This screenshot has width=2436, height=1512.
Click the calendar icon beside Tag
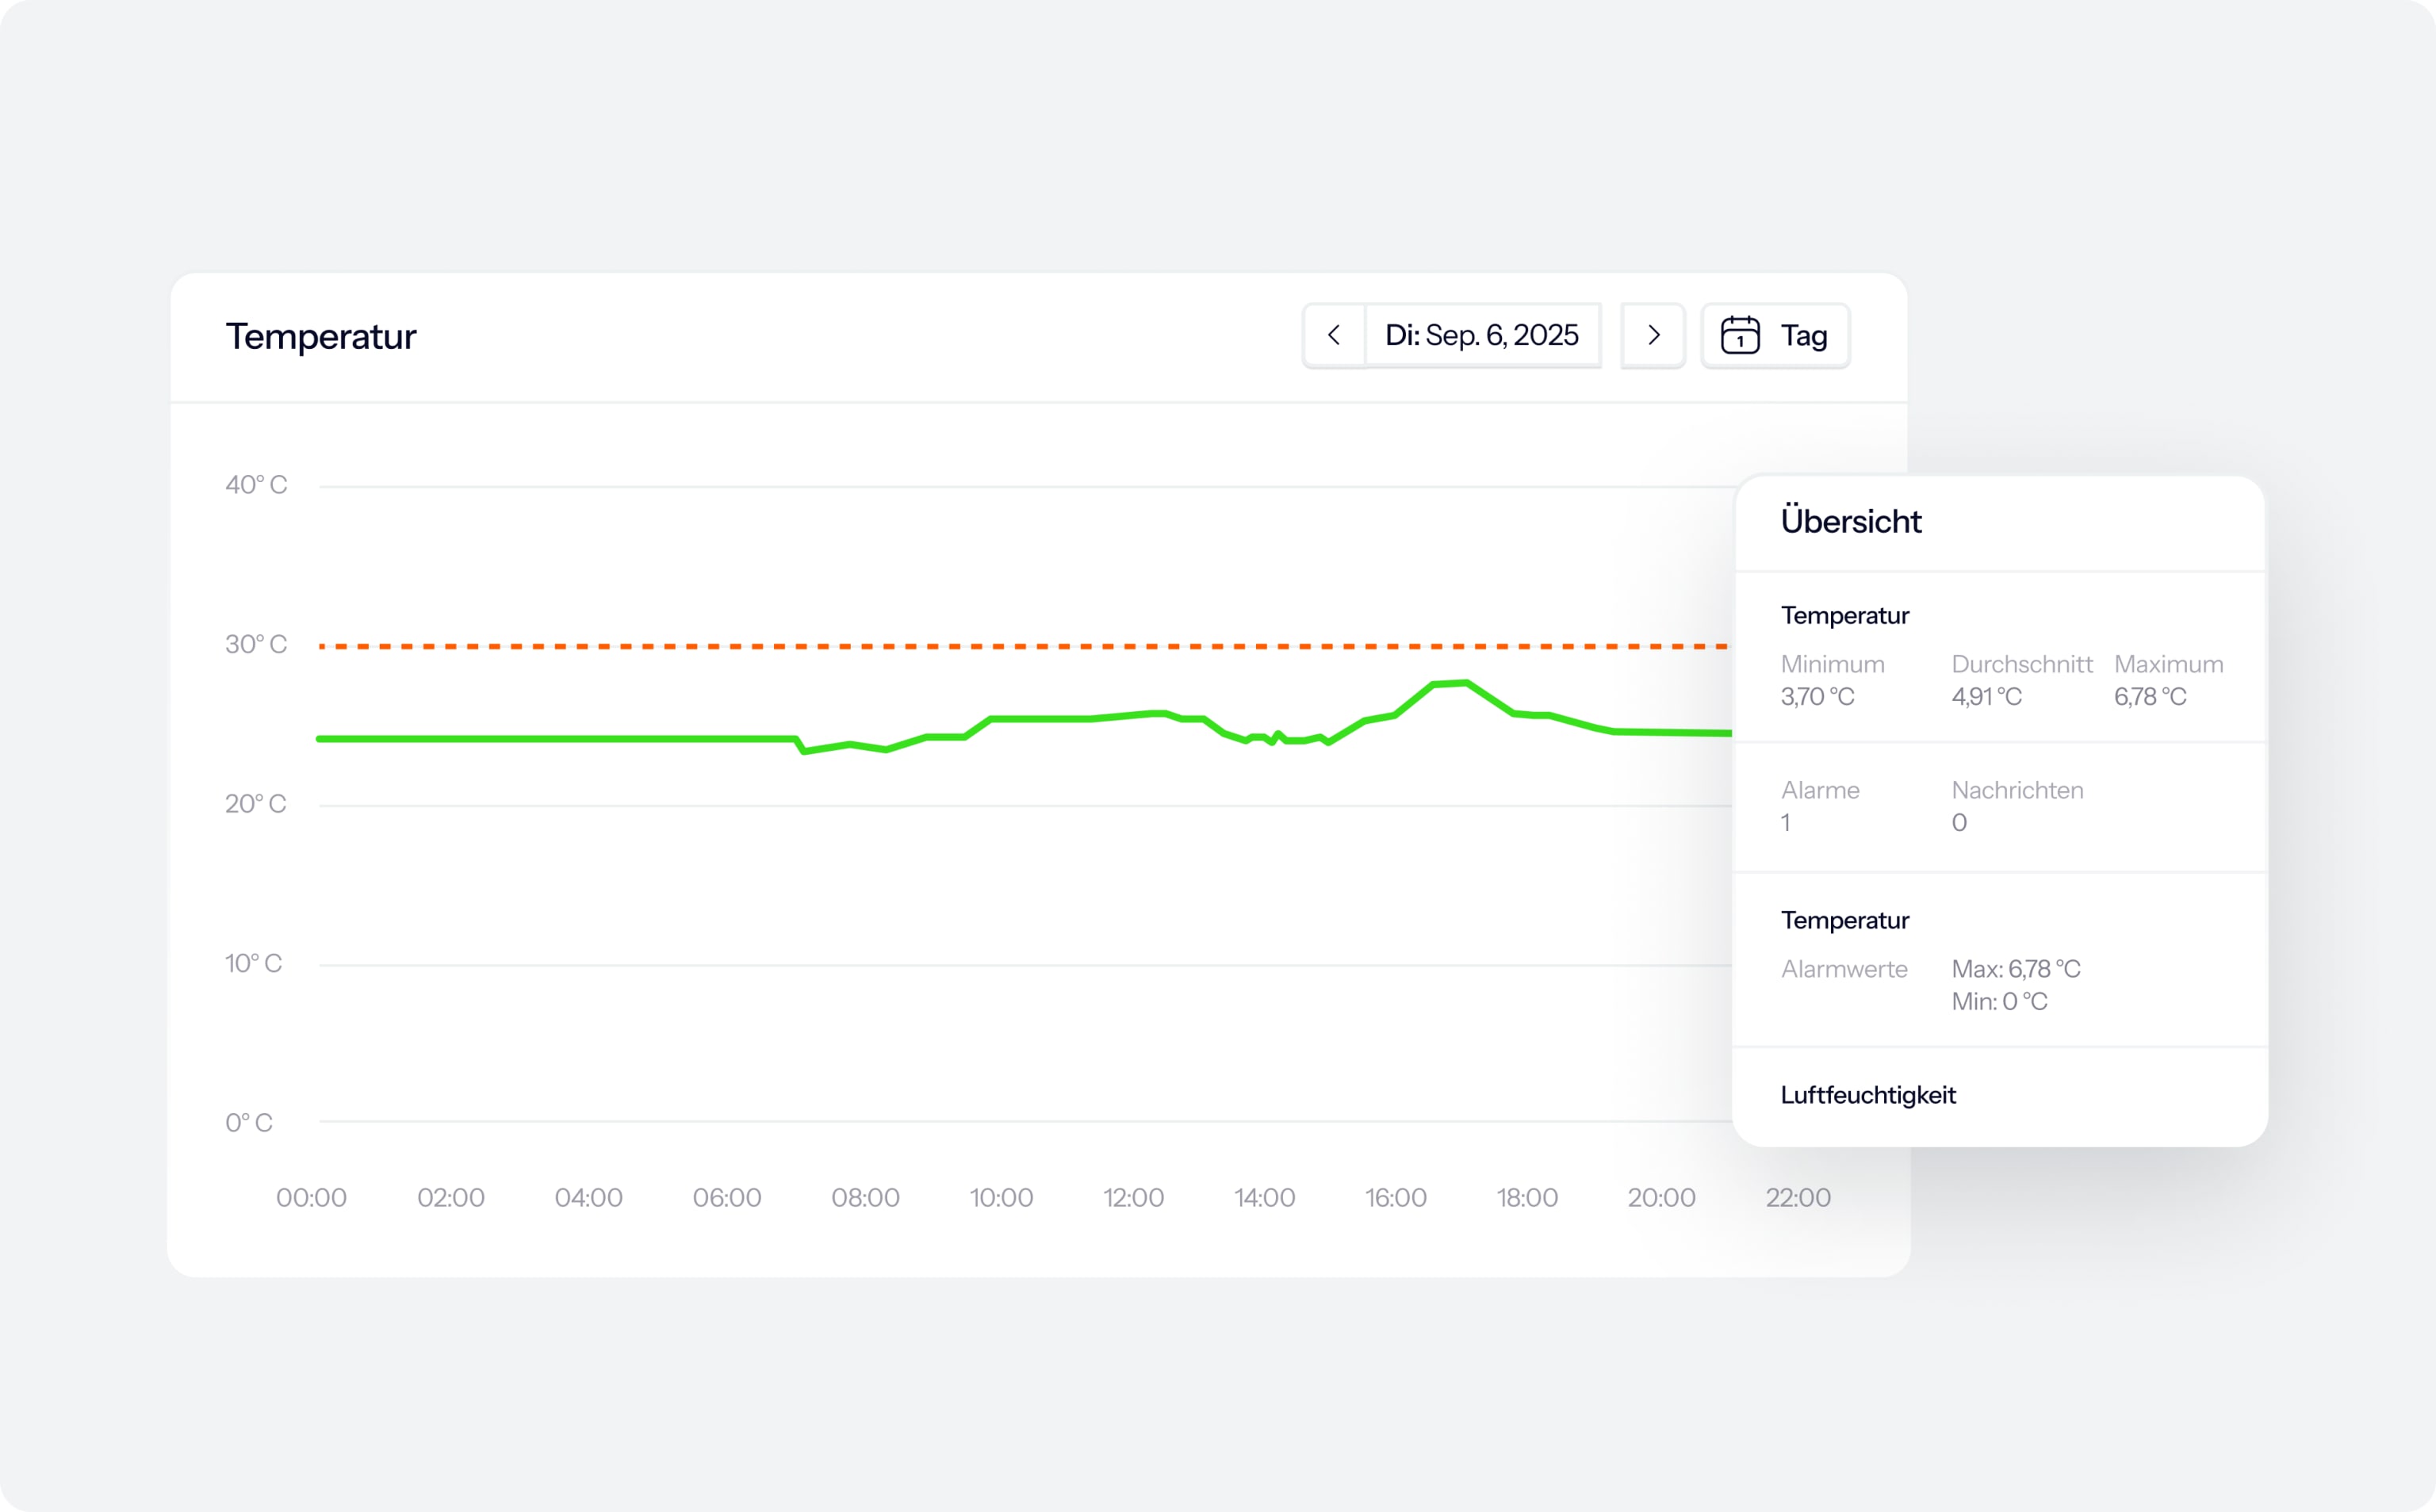pos(1740,335)
